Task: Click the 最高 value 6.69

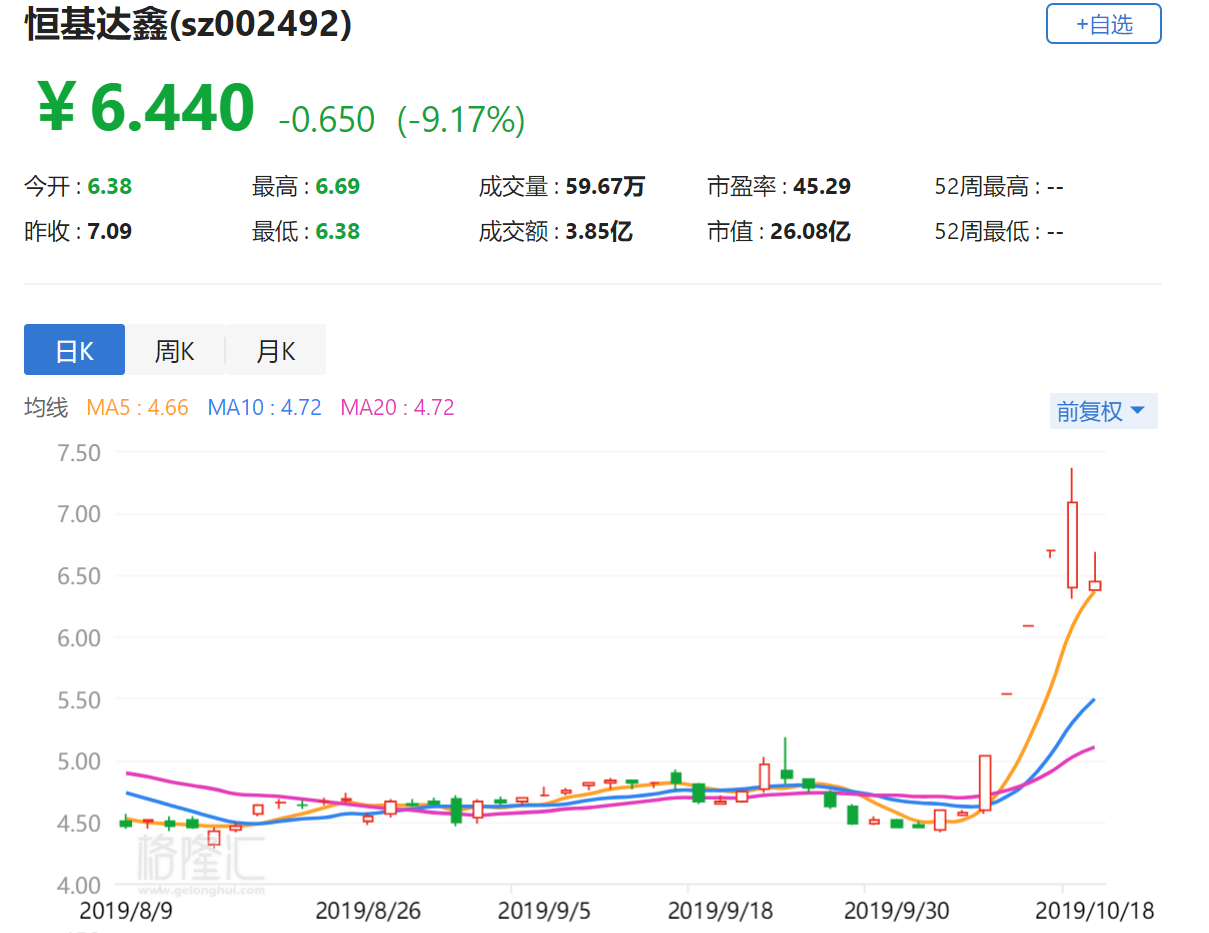Action: pyautogui.click(x=338, y=186)
